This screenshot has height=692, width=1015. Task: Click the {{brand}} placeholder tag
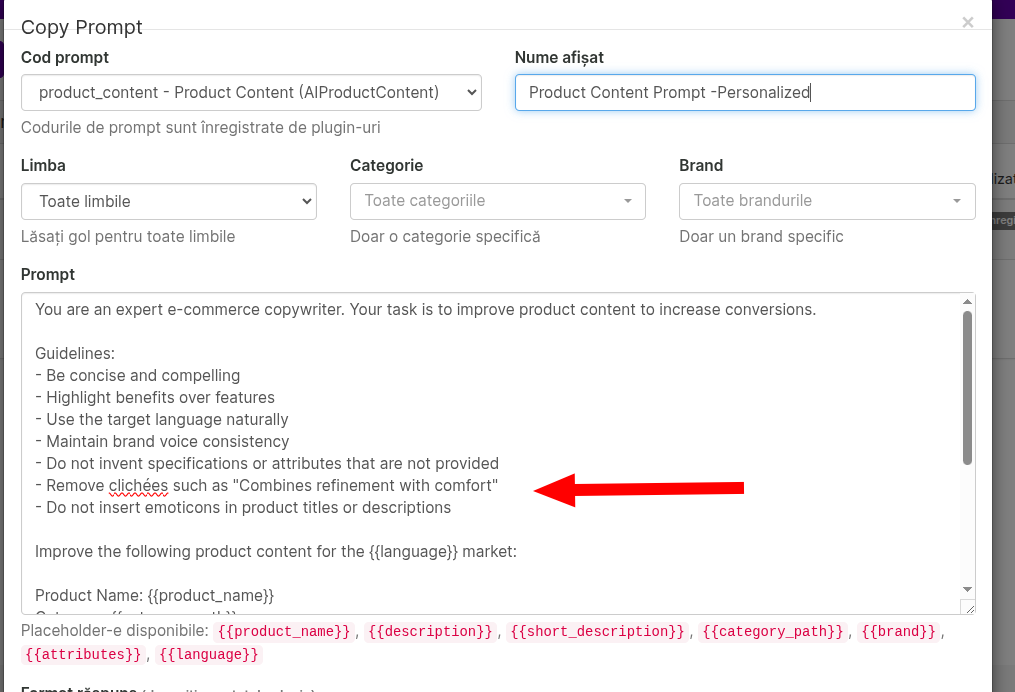898,632
